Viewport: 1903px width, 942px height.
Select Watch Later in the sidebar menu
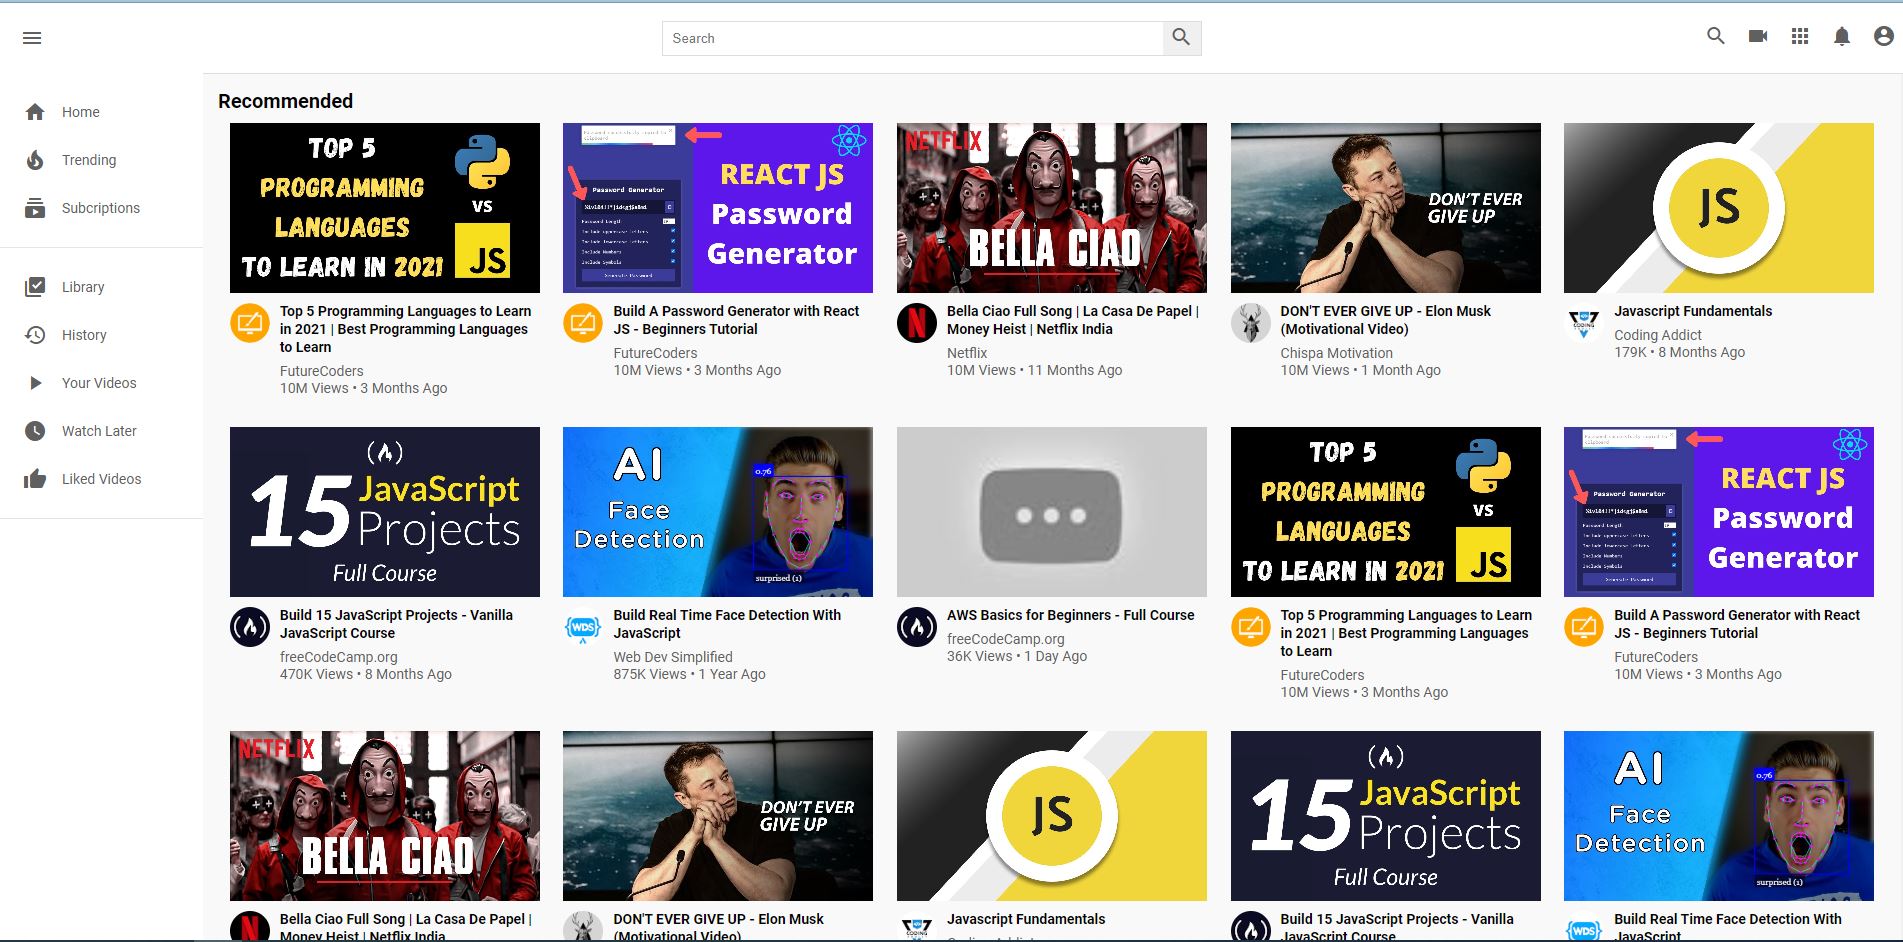coord(99,431)
